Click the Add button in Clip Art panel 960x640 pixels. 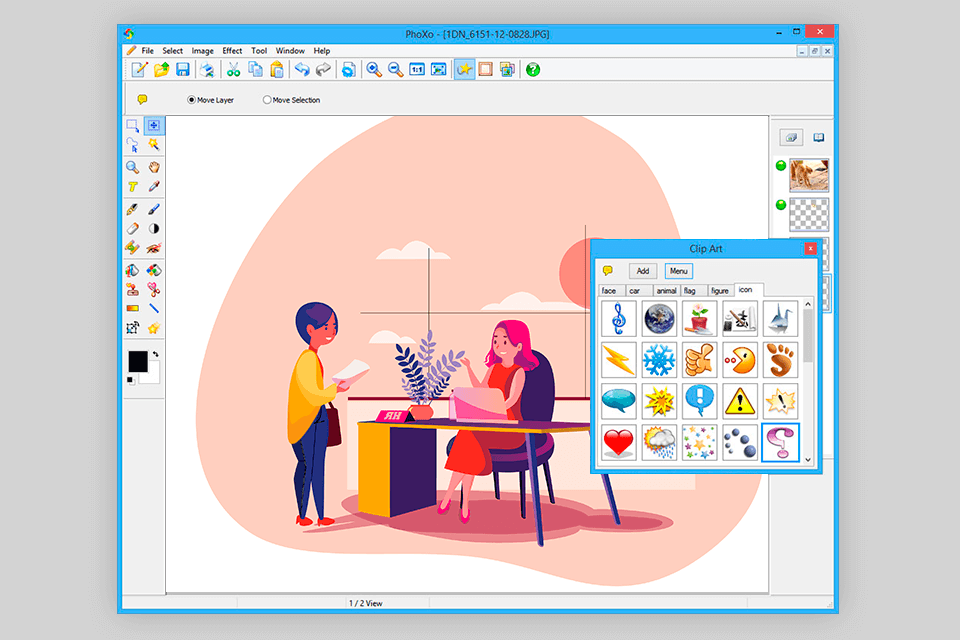[642, 270]
